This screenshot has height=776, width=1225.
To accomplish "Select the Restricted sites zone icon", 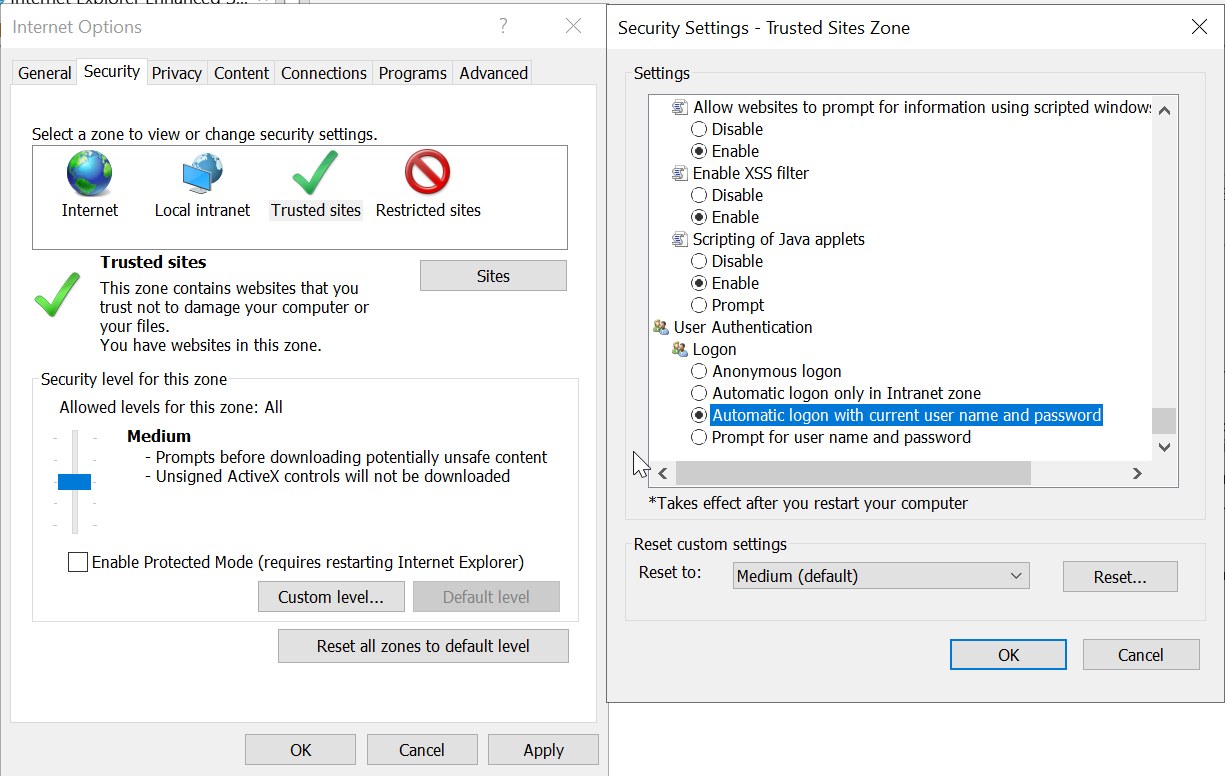I will [x=428, y=174].
